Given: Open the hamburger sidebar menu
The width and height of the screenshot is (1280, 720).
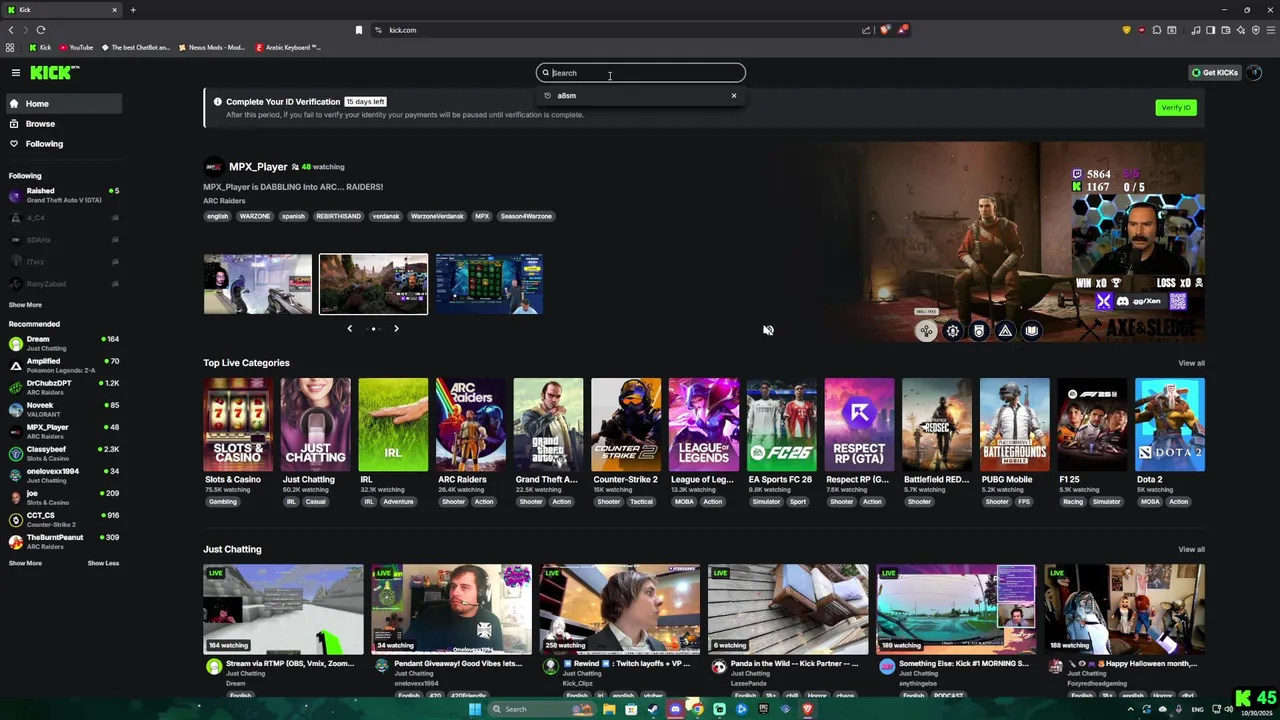Looking at the screenshot, I should click(x=16, y=72).
